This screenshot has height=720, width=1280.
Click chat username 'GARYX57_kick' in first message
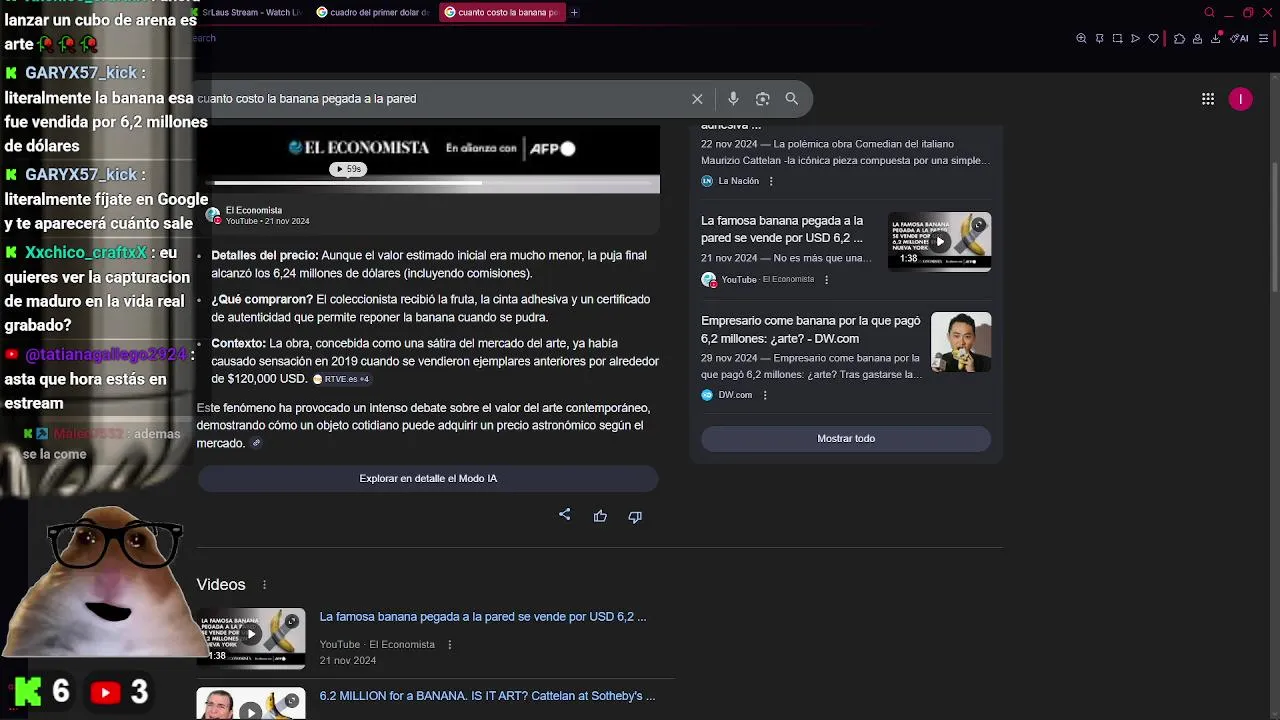tap(83, 73)
